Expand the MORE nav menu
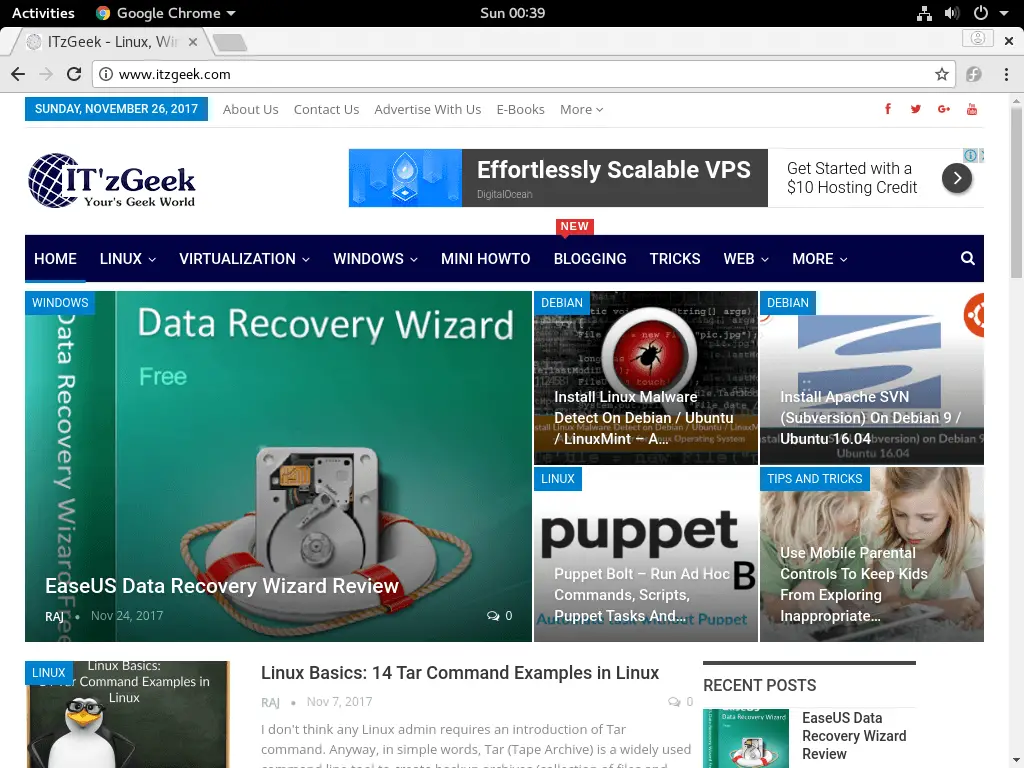Viewport: 1024px width, 768px height. (x=820, y=259)
